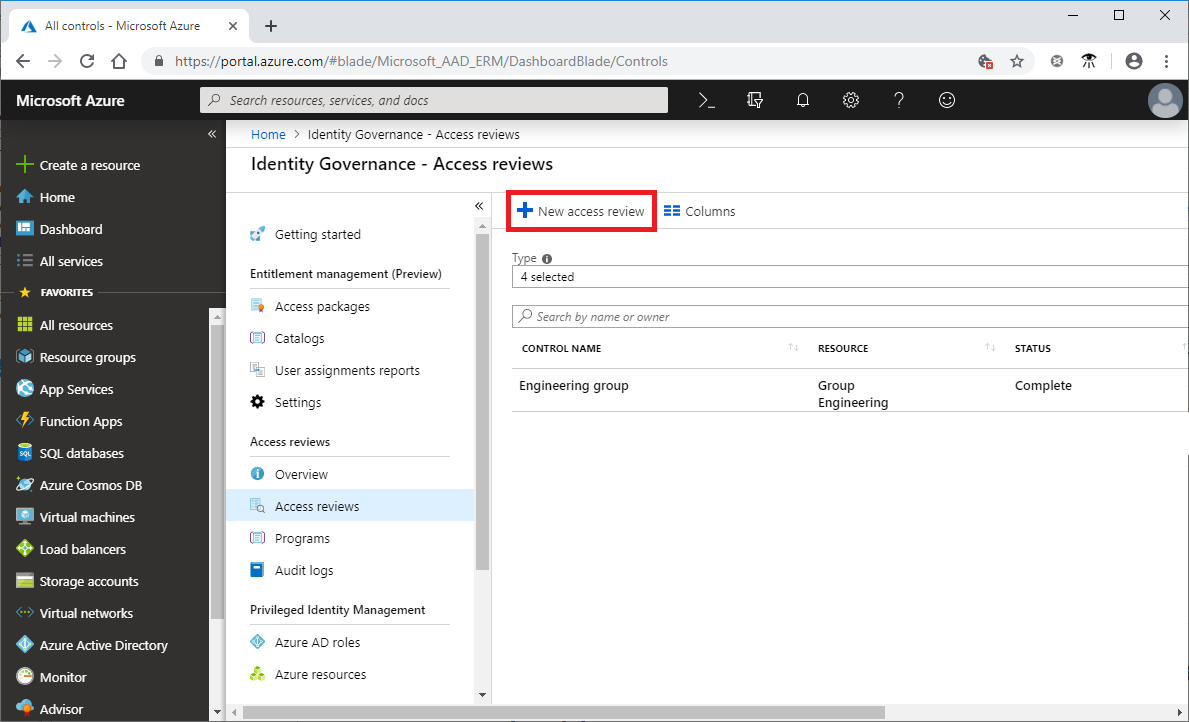The width and height of the screenshot is (1189, 722).
Task: Open the Chrome three-dot menu
Action: click(1166, 61)
